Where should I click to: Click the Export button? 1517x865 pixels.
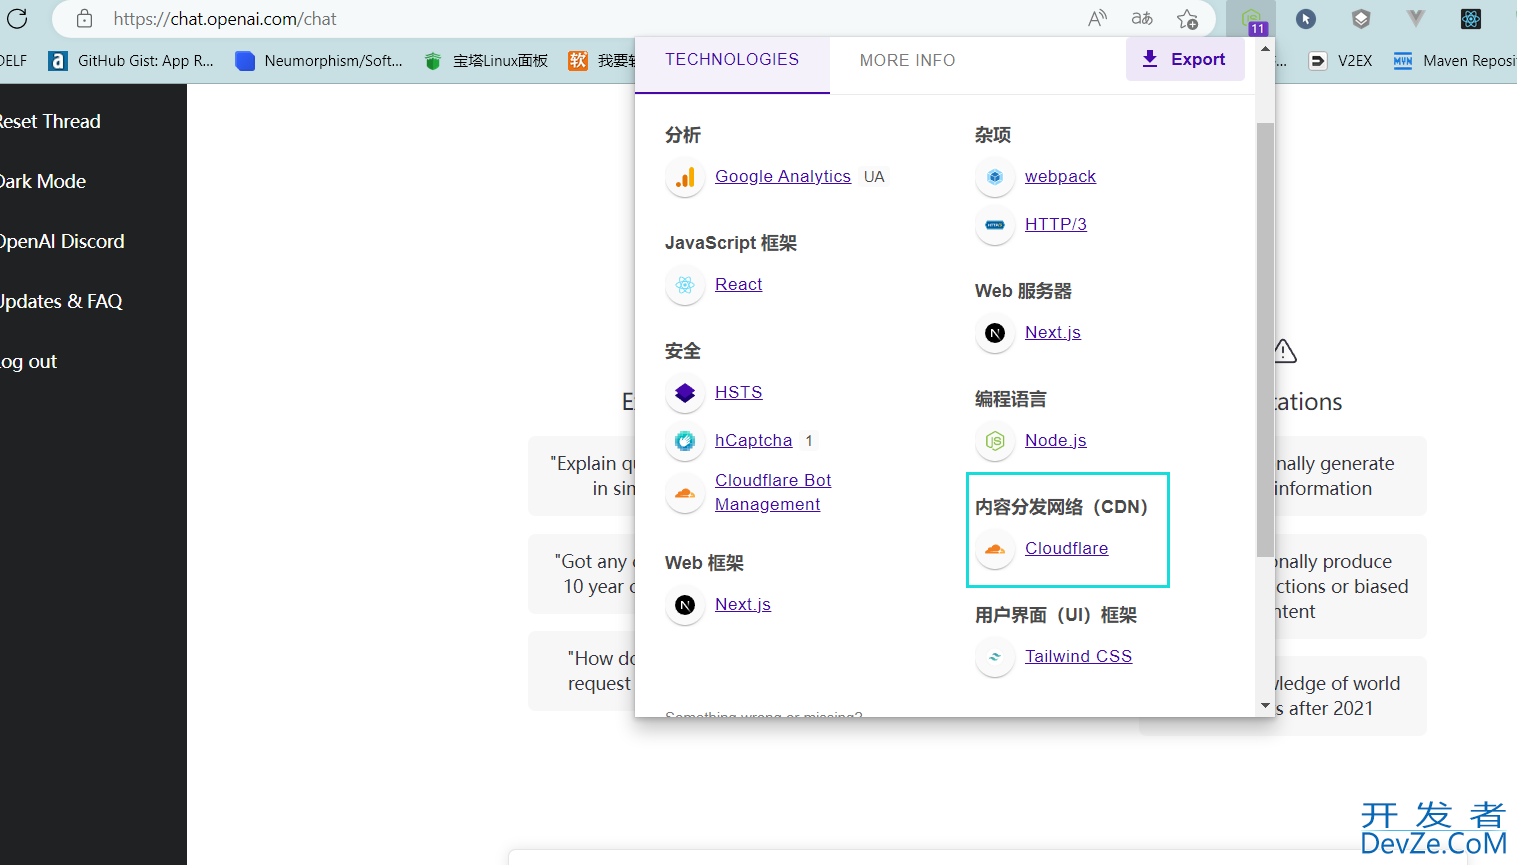(1185, 59)
